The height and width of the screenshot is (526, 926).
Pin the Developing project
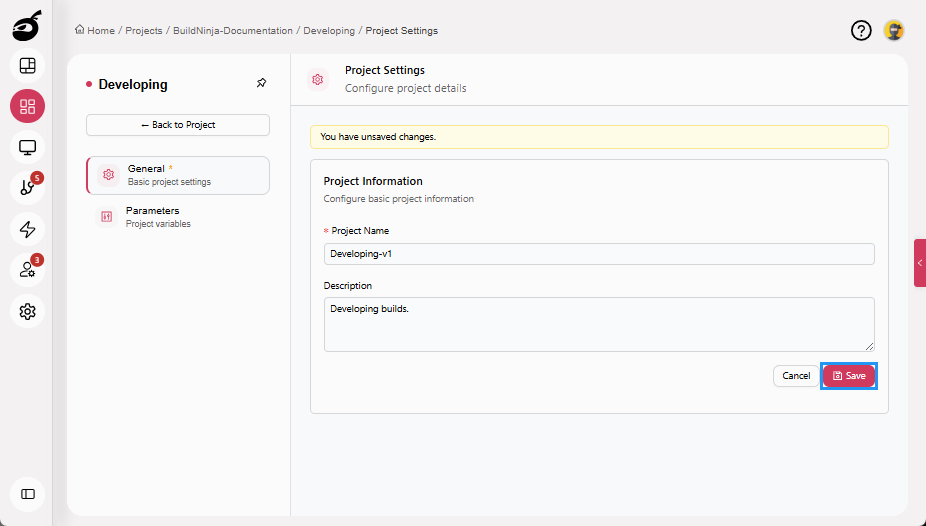click(x=262, y=83)
